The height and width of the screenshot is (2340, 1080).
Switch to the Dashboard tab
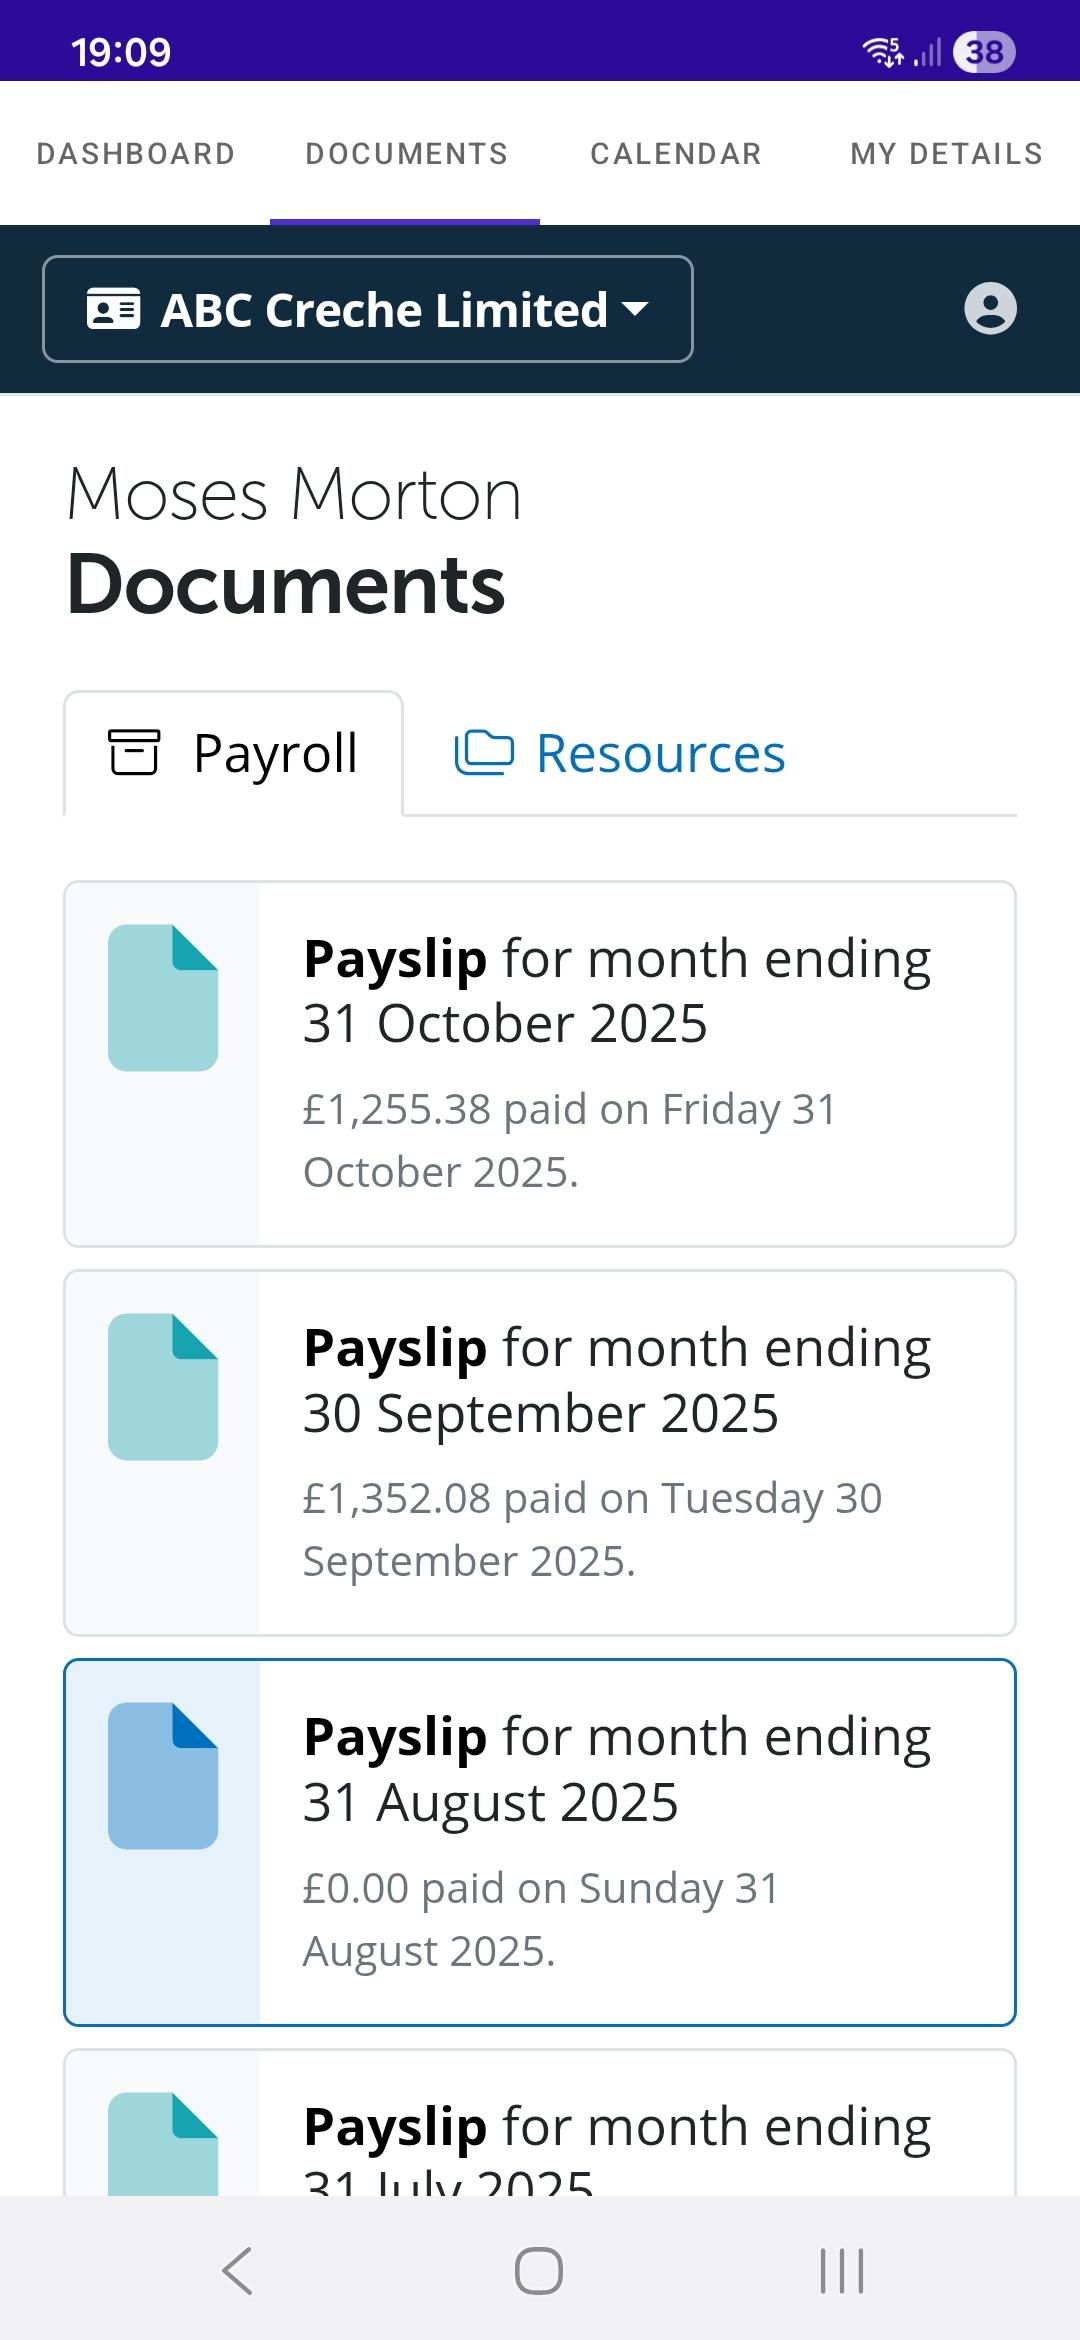(x=136, y=153)
